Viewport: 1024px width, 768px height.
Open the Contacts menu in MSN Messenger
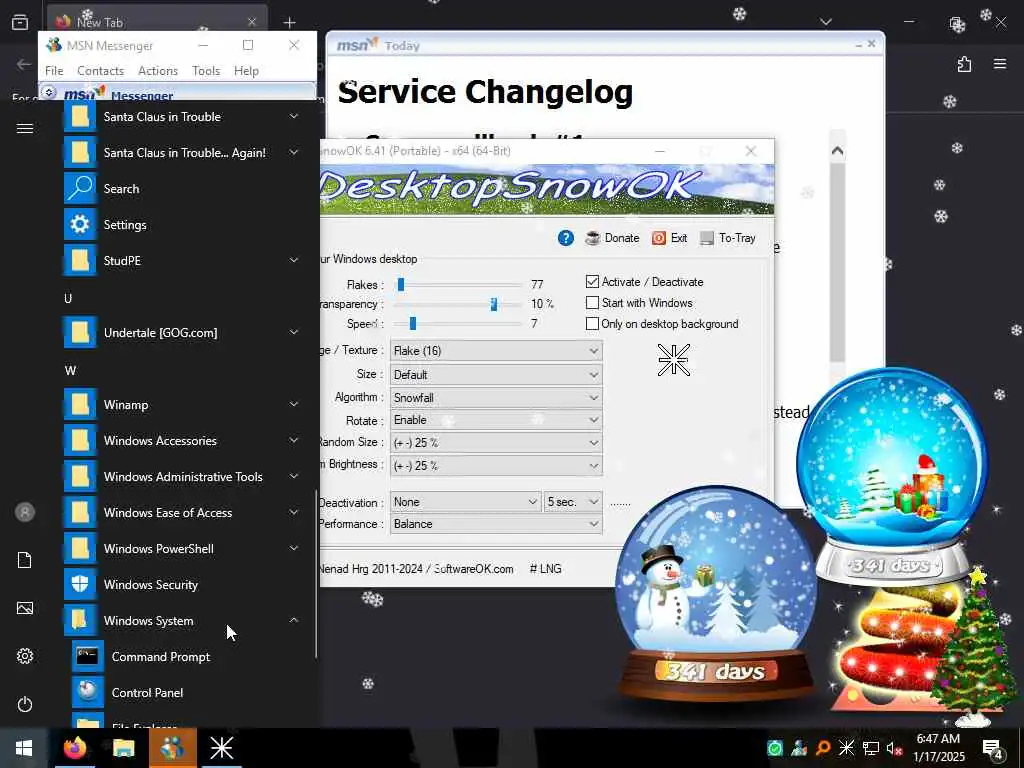[101, 71]
